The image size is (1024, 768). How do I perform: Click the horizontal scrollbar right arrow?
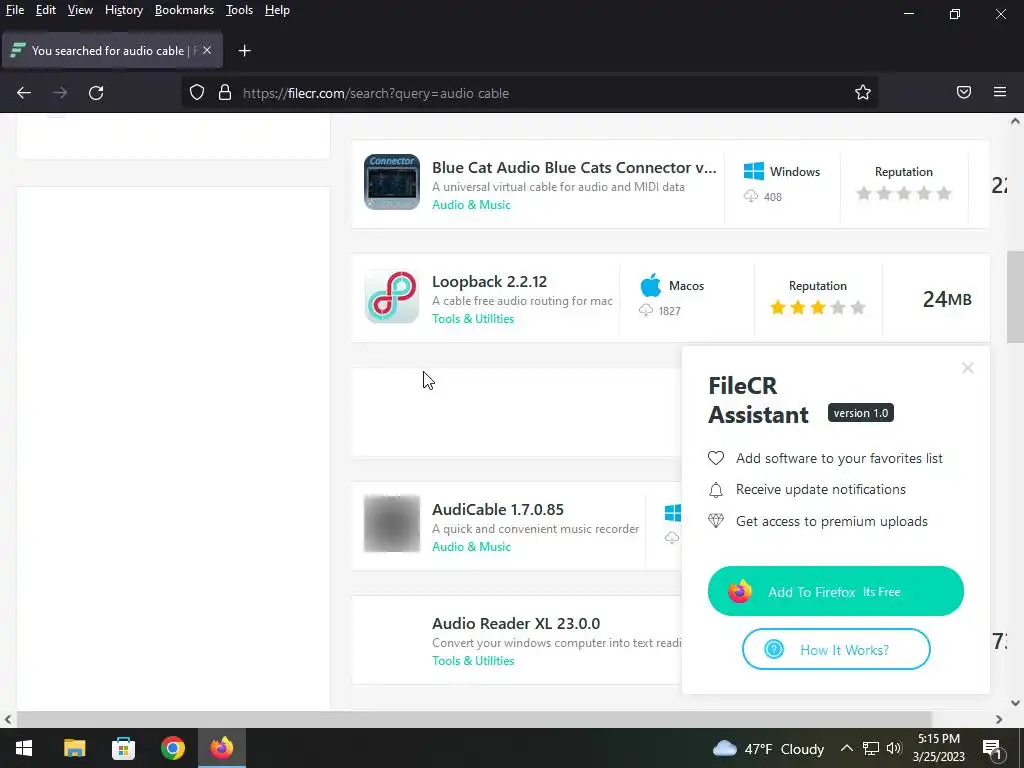(x=999, y=719)
